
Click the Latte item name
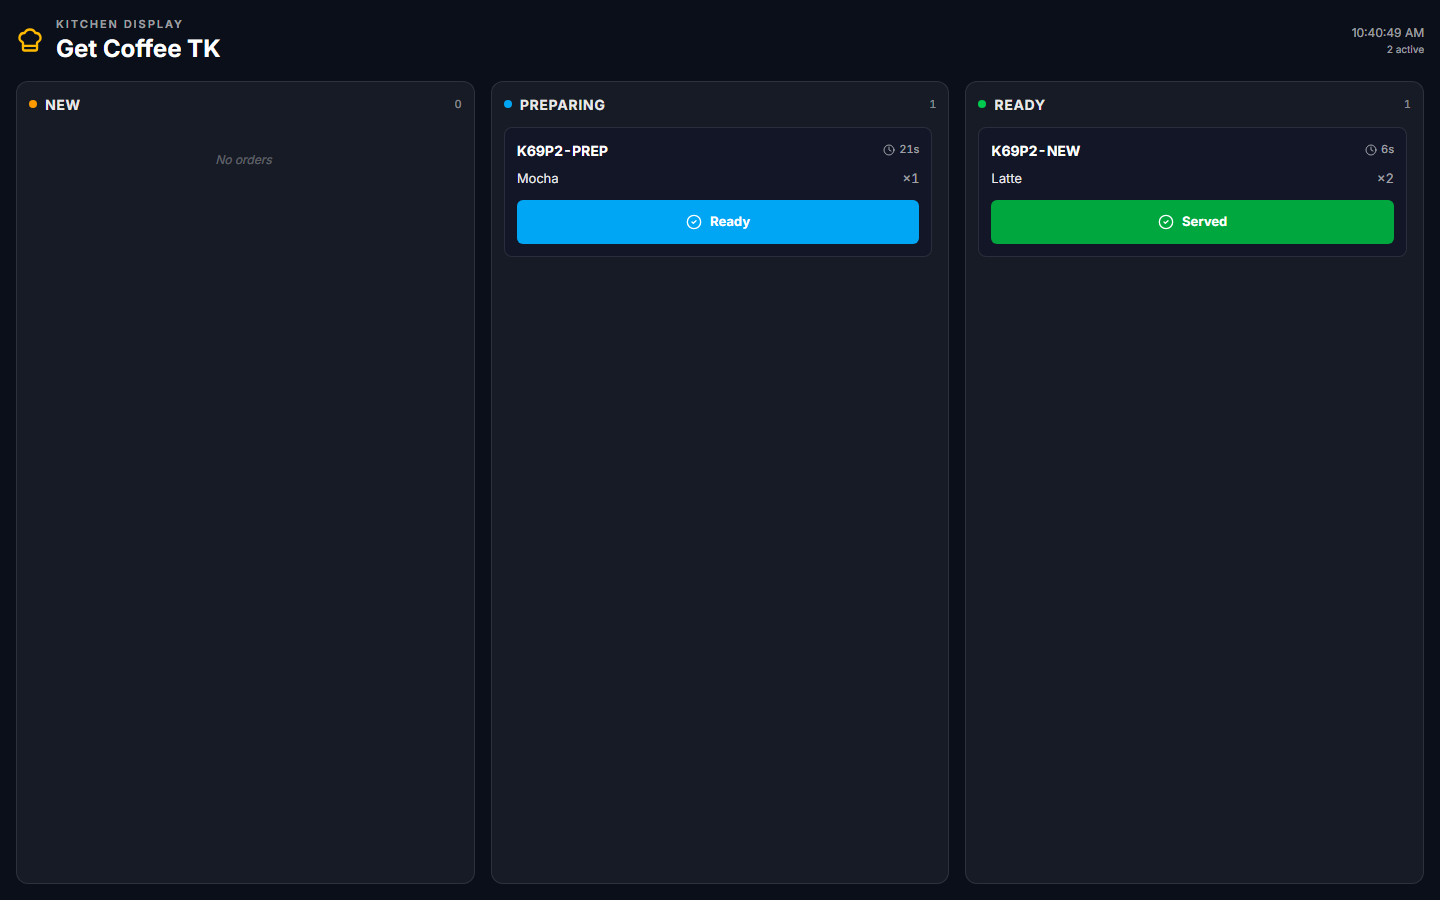(1006, 179)
